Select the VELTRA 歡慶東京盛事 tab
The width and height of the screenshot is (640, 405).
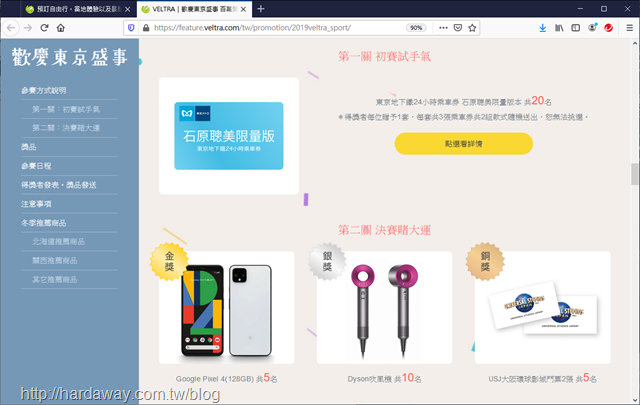[x=194, y=9]
